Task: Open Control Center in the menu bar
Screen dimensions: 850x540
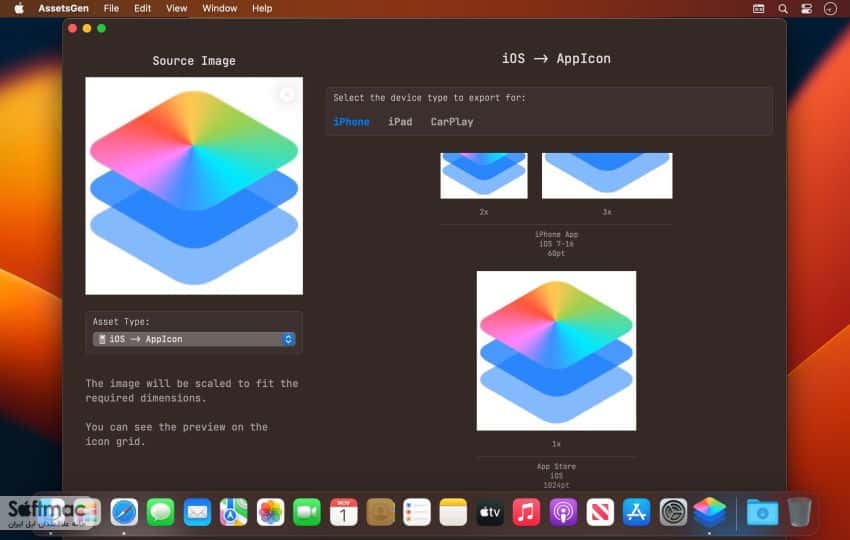Action: click(x=807, y=9)
